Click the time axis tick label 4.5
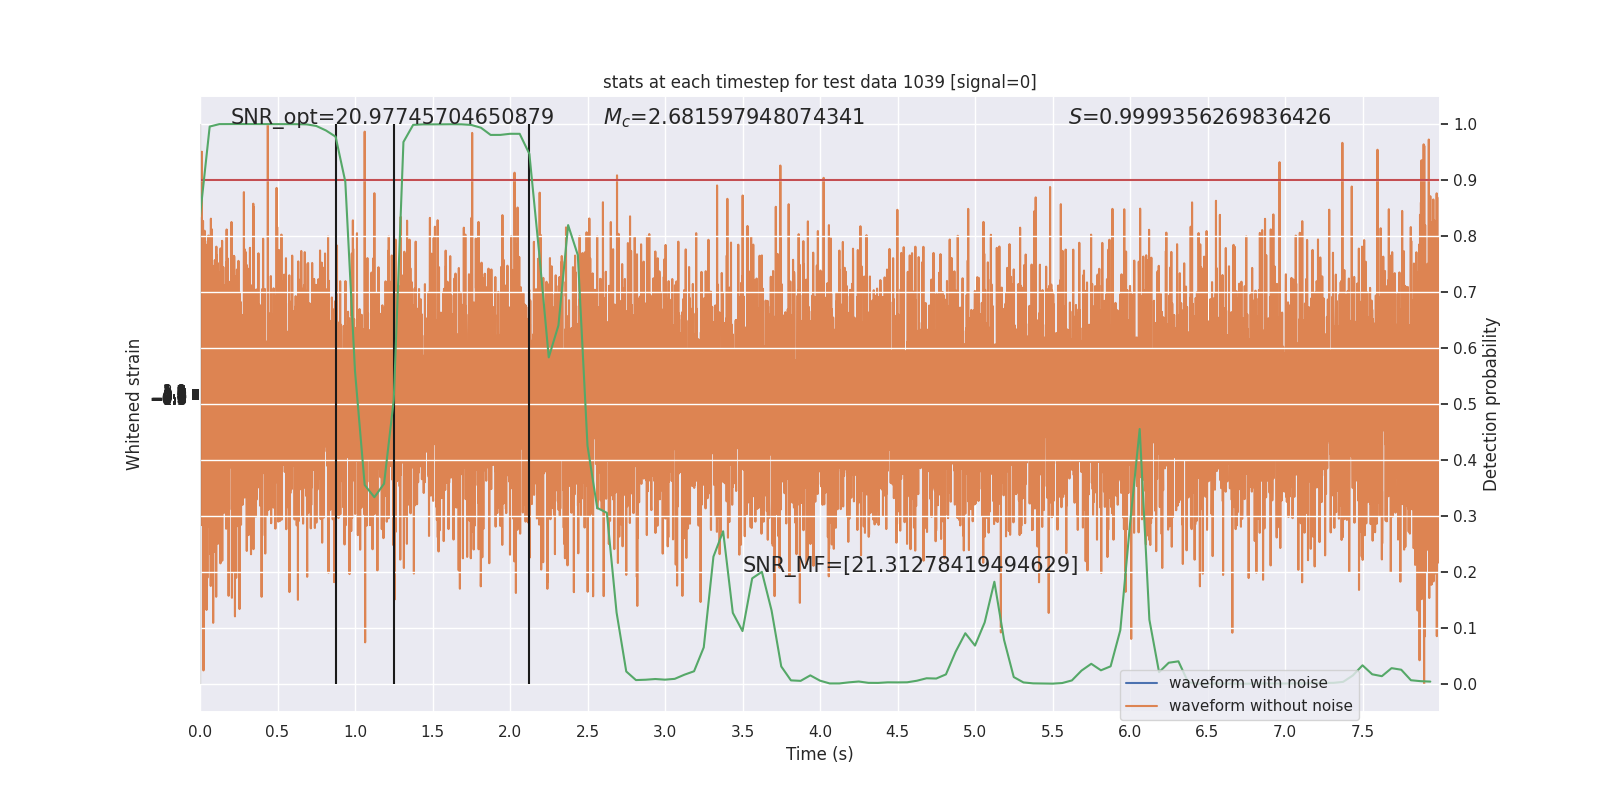Image resolution: width=1600 pixels, height=800 pixels. pos(897,731)
